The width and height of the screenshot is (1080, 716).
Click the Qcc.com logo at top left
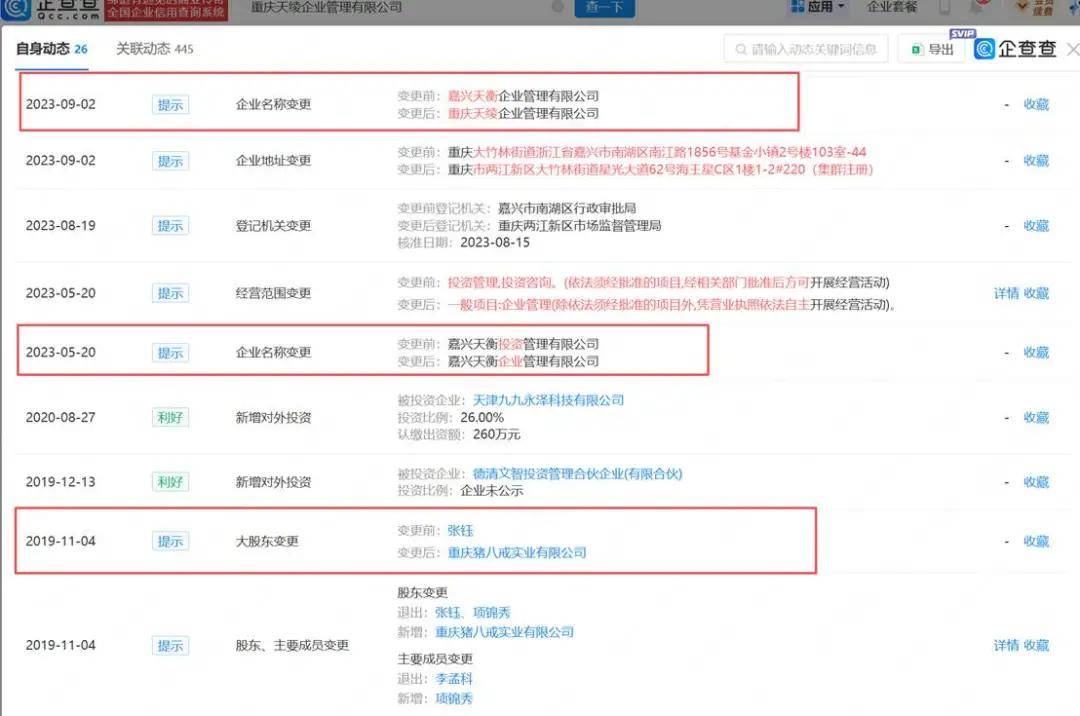51,9
